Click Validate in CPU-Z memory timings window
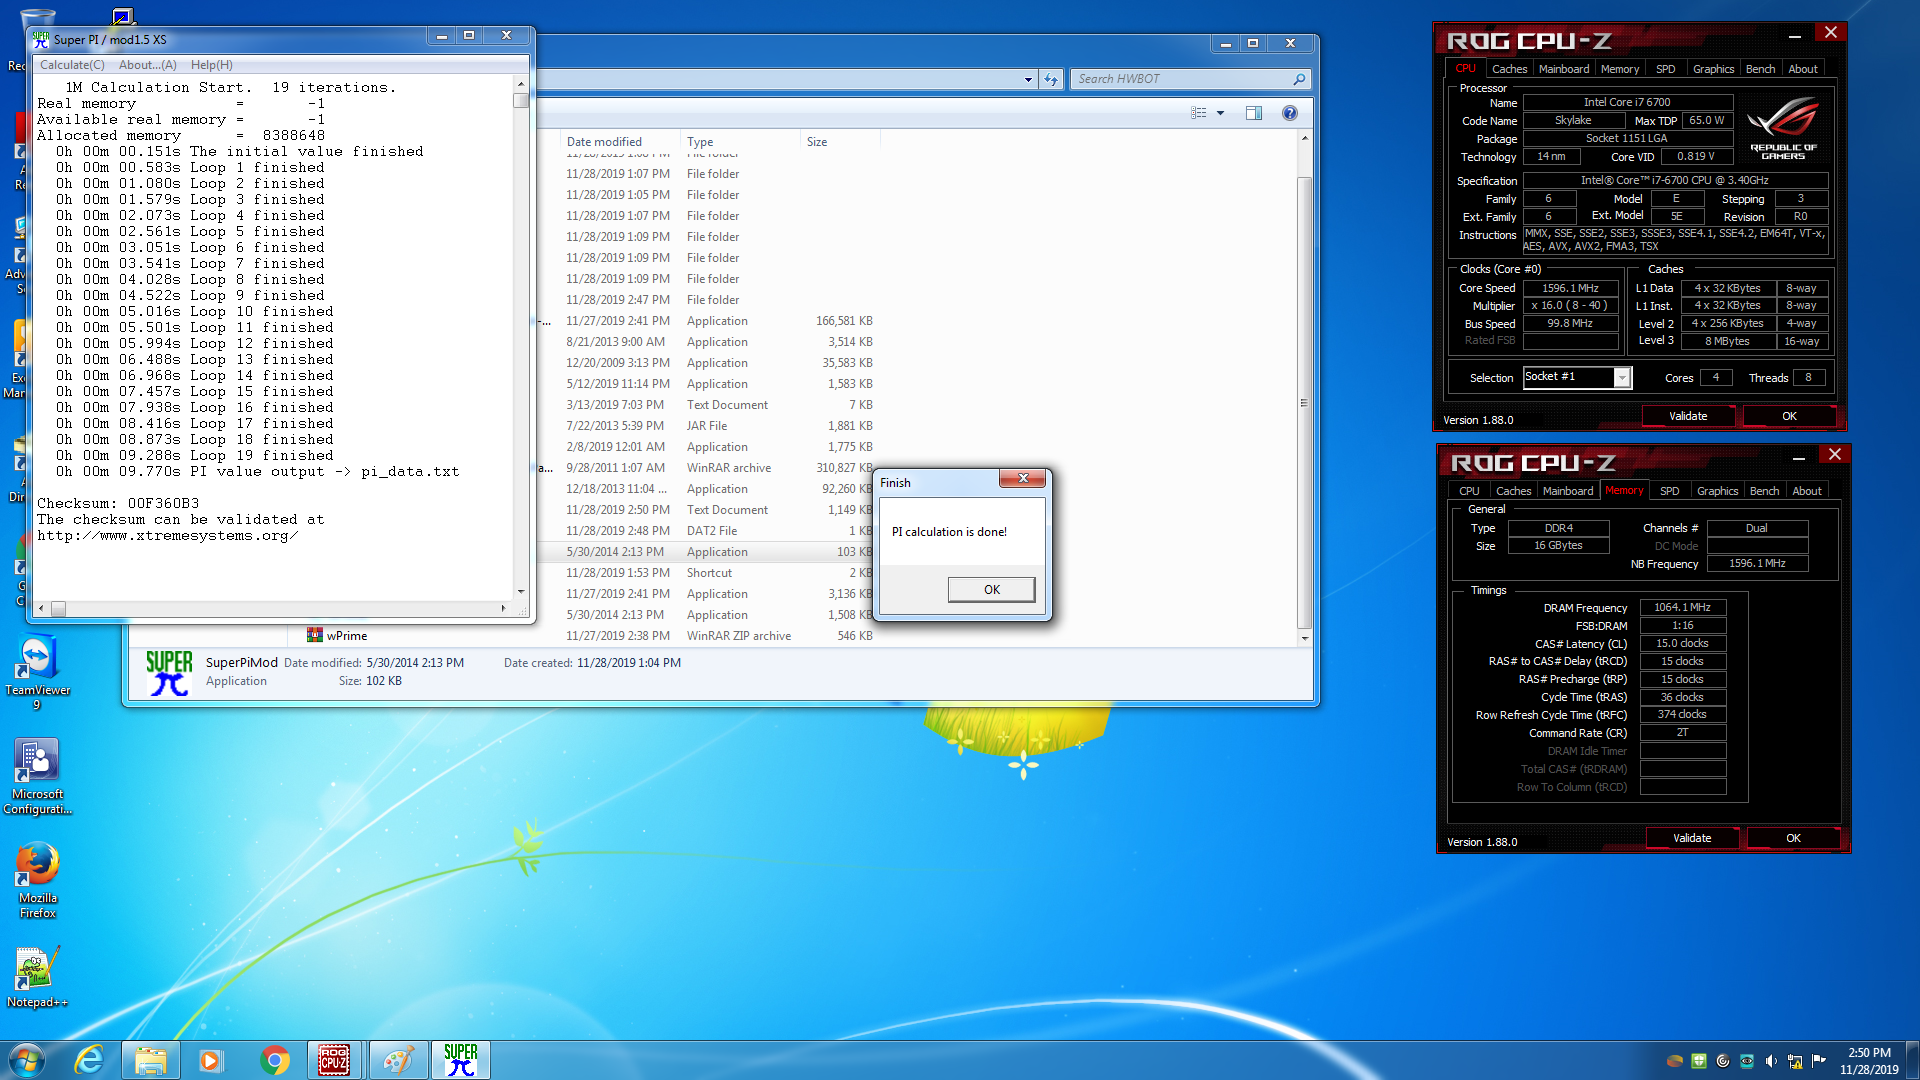 1692,838
